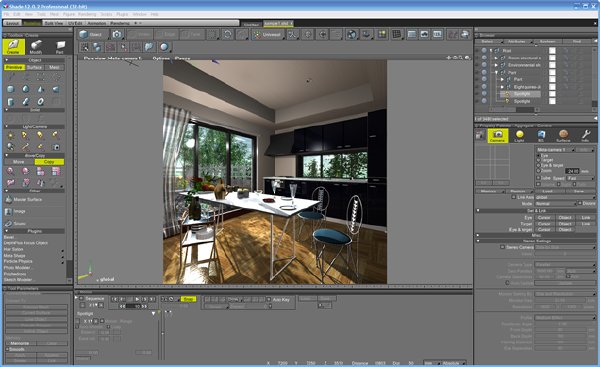Image resolution: width=600 pixels, height=367 pixels.
Task: Select the Modify toolbox icon
Action: [36, 47]
